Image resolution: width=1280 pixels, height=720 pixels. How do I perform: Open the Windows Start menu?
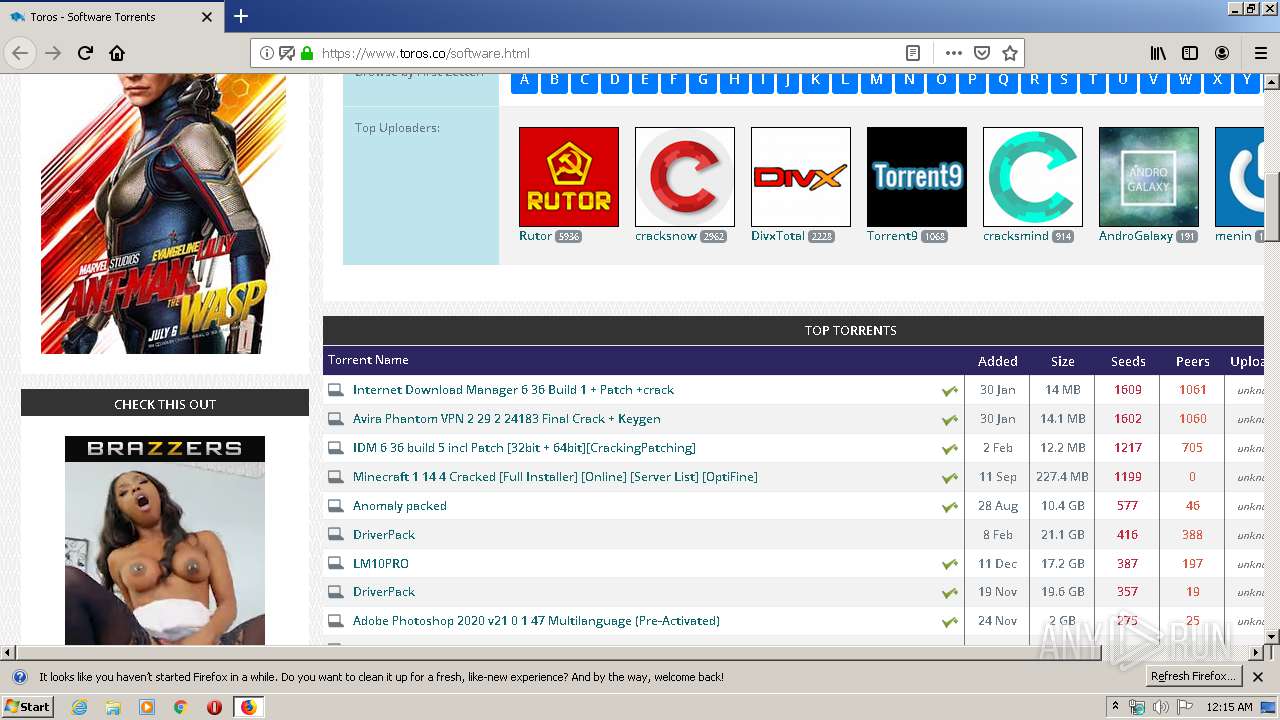click(x=27, y=707)
